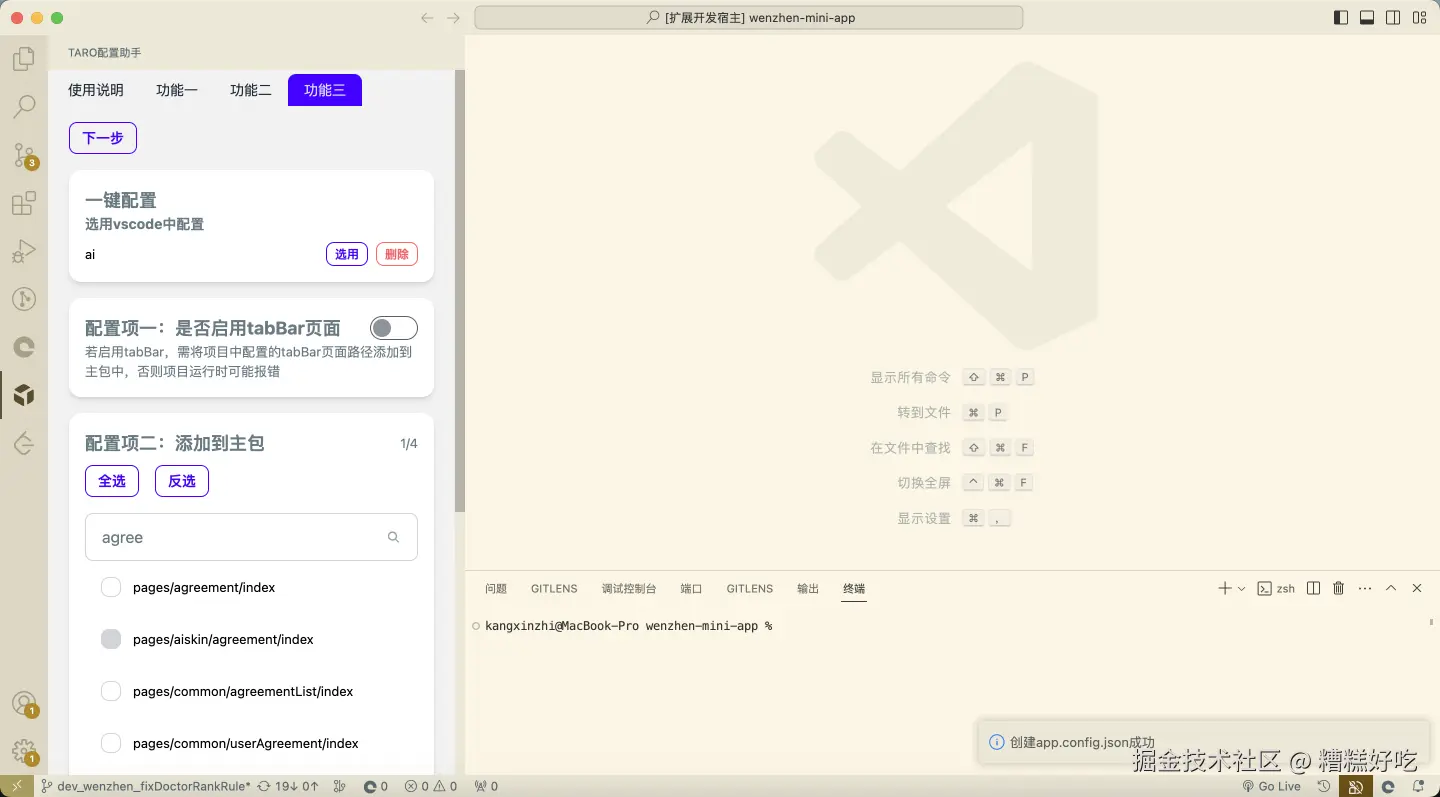
Task: Click the sync changes 19↓ 0↑ indicator
Action: point(289,786)
